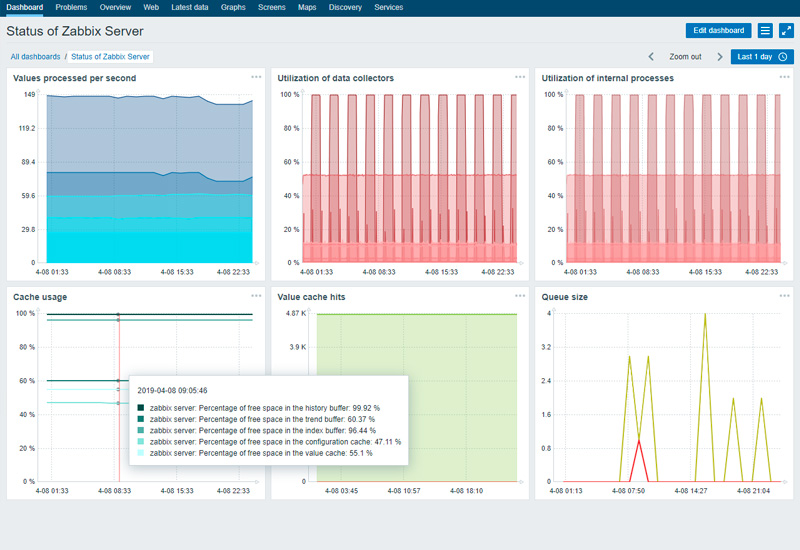
Task: Open widget menu for Utilization of internal processes
Action: [784, 77]
